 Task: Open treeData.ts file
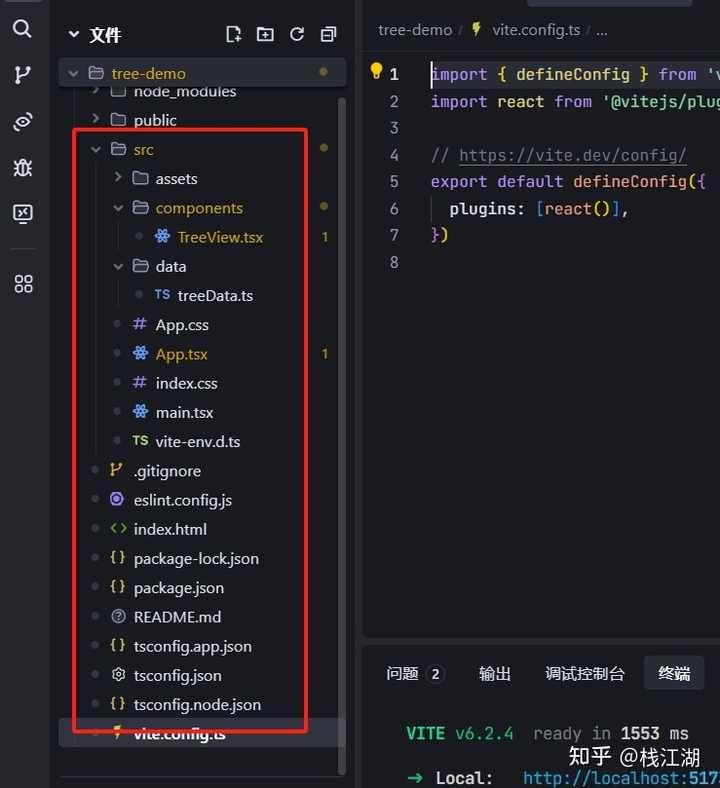[x=215, y=296]
